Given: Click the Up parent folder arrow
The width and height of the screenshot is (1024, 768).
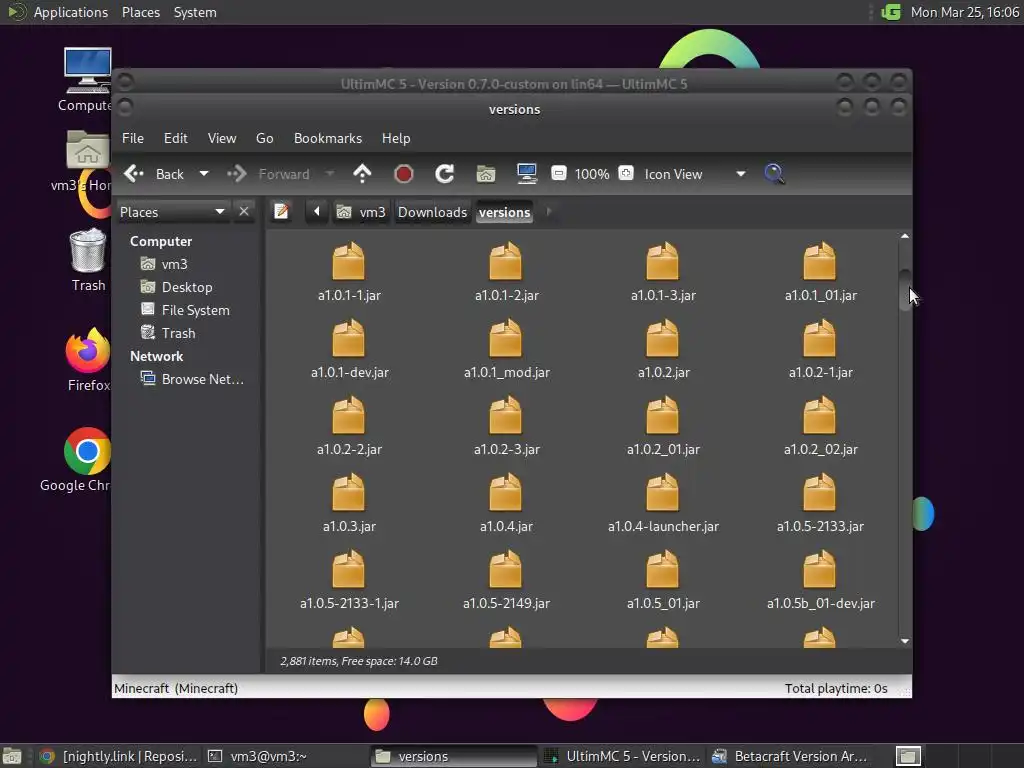Looking at the screenshot, I should 362,174.
